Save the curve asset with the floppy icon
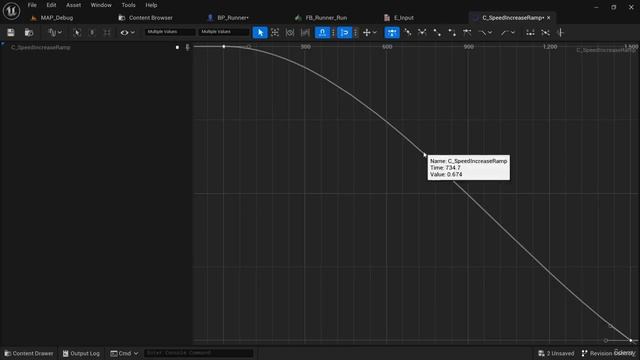 pos(11,33)
